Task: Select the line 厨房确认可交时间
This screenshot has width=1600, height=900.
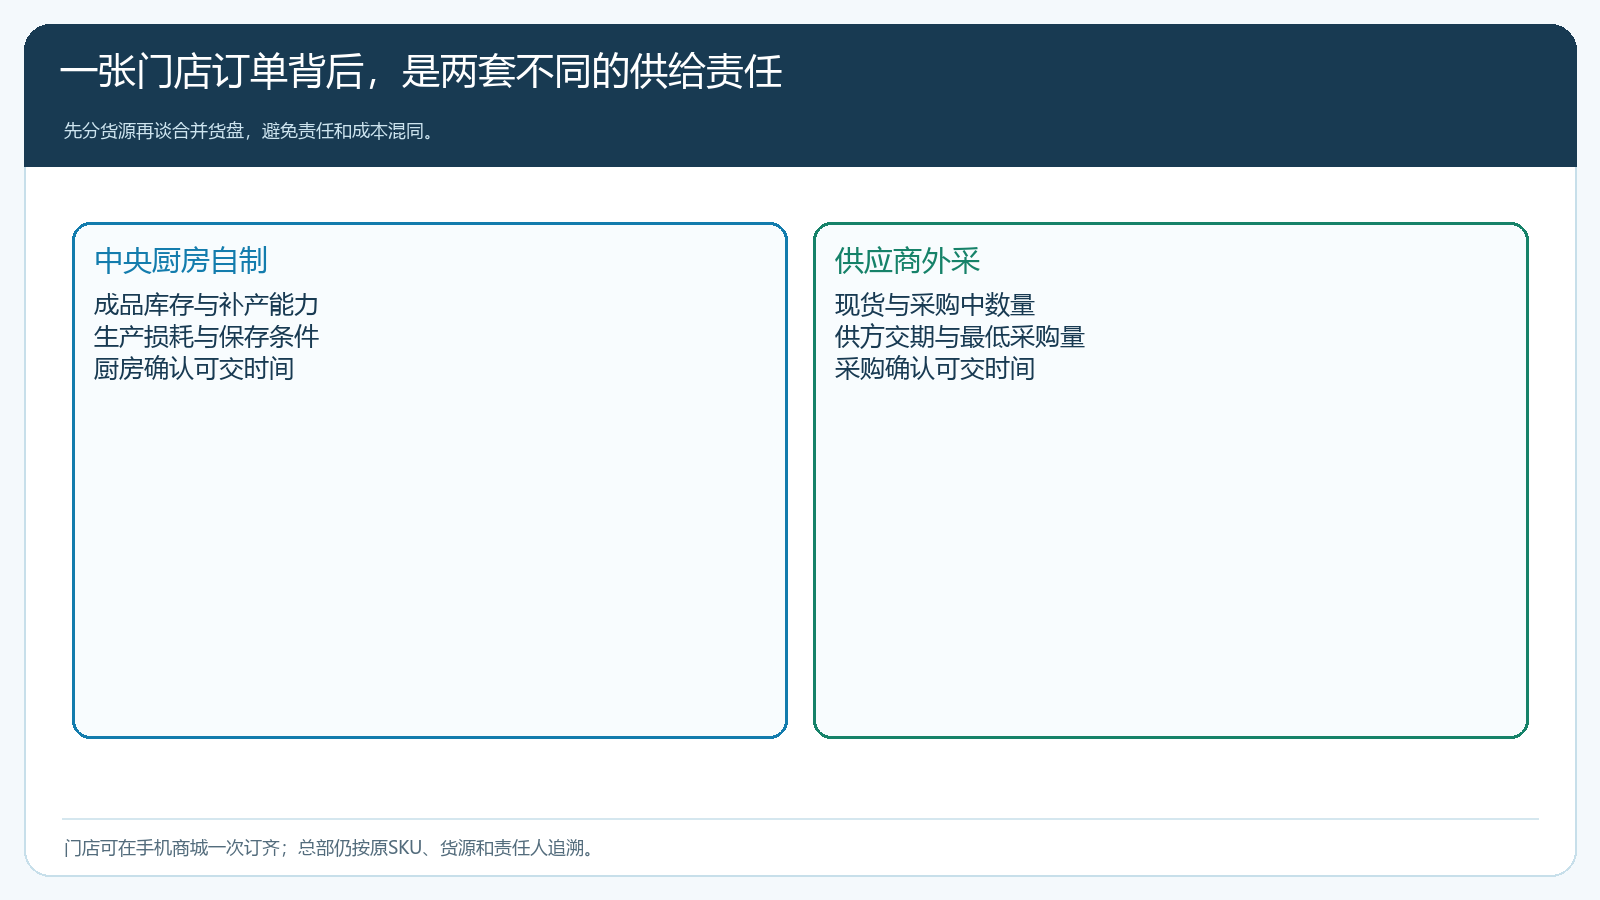Action: point(194,369)
